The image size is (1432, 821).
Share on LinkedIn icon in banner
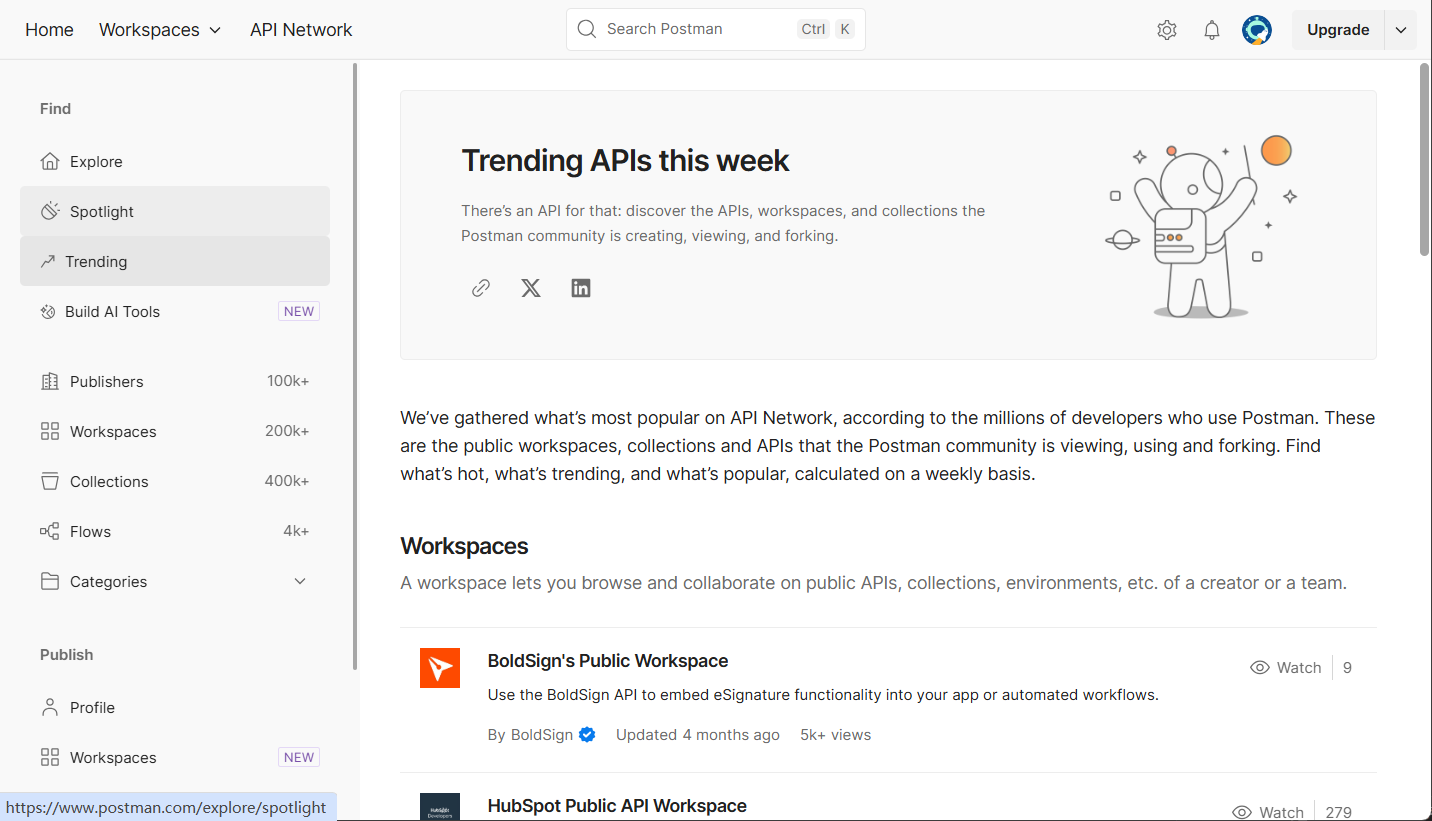point(581,288)
